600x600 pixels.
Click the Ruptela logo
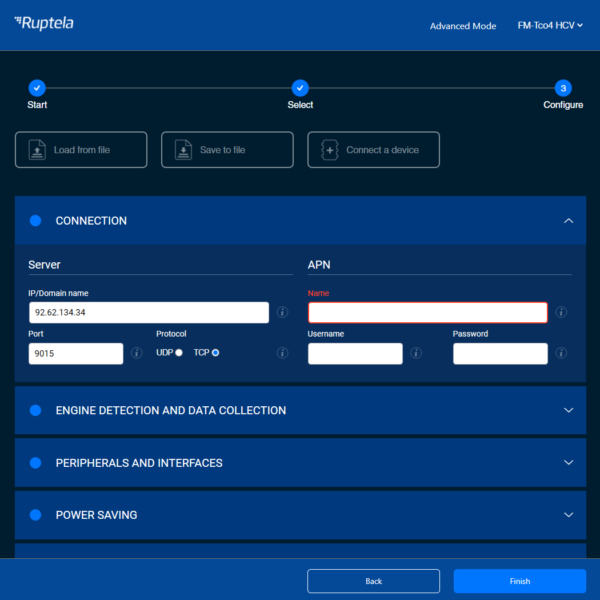[x=44, y=23]
